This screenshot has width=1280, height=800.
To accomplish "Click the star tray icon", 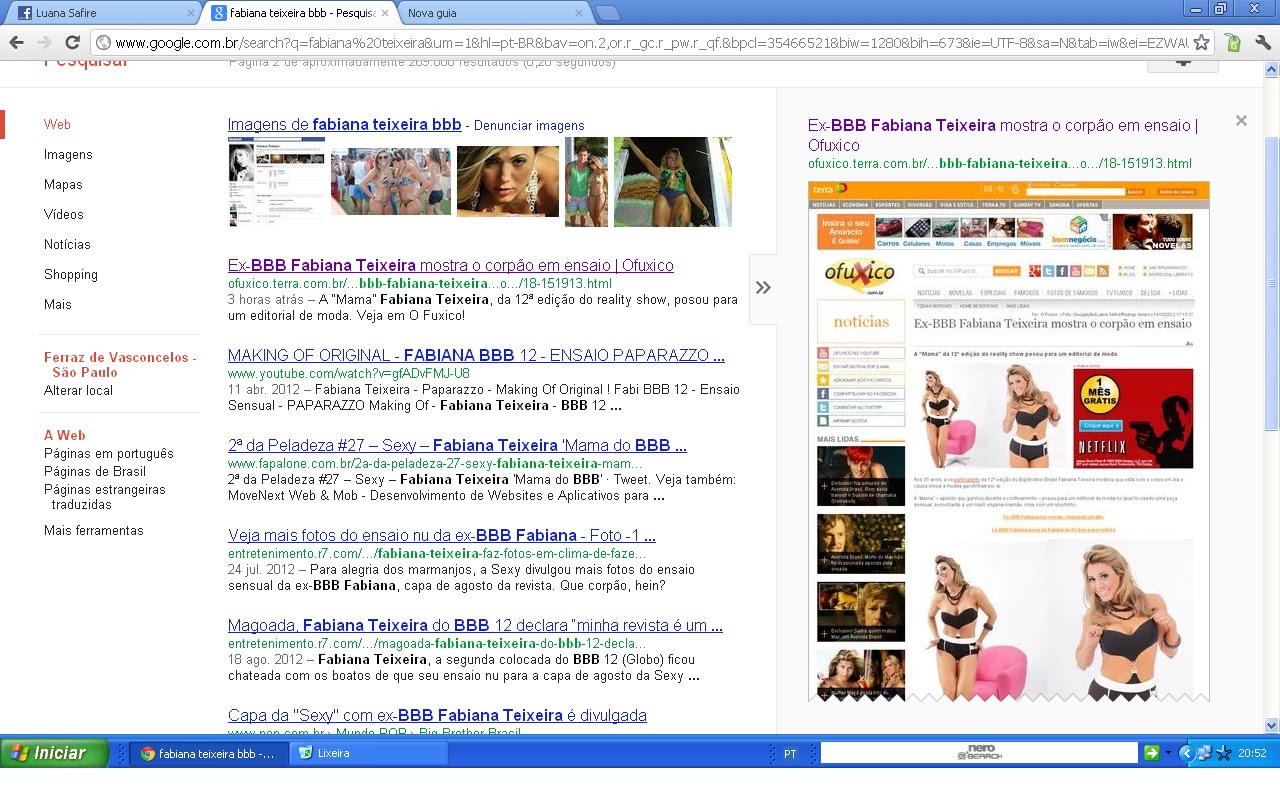I will [x=1224, y=753].
